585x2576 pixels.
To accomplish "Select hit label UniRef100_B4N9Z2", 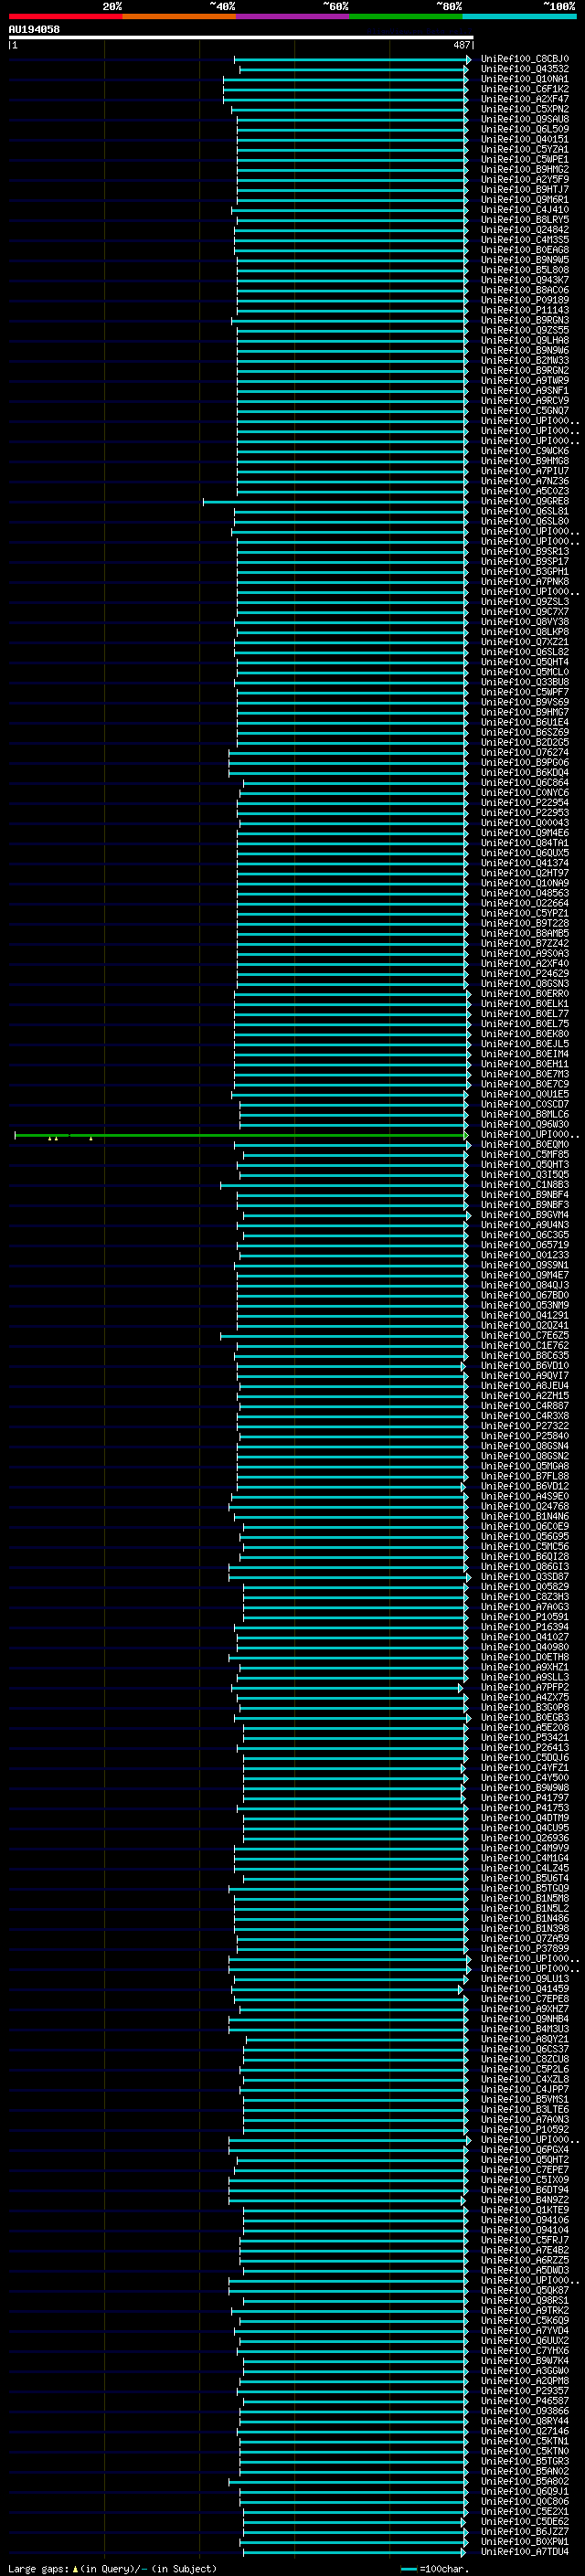I will coord(524,2200).
